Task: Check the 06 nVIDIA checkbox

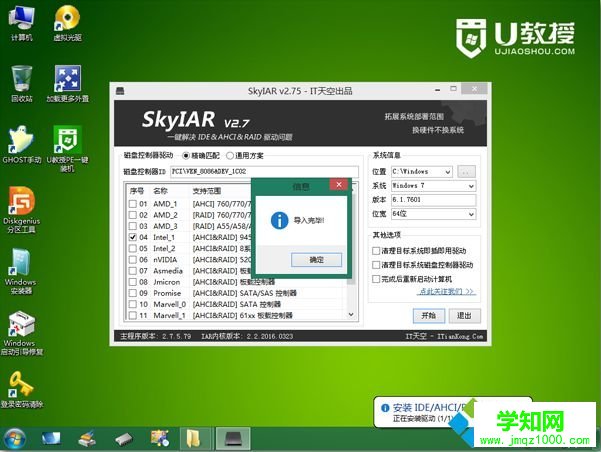Action: pos(133,260)
